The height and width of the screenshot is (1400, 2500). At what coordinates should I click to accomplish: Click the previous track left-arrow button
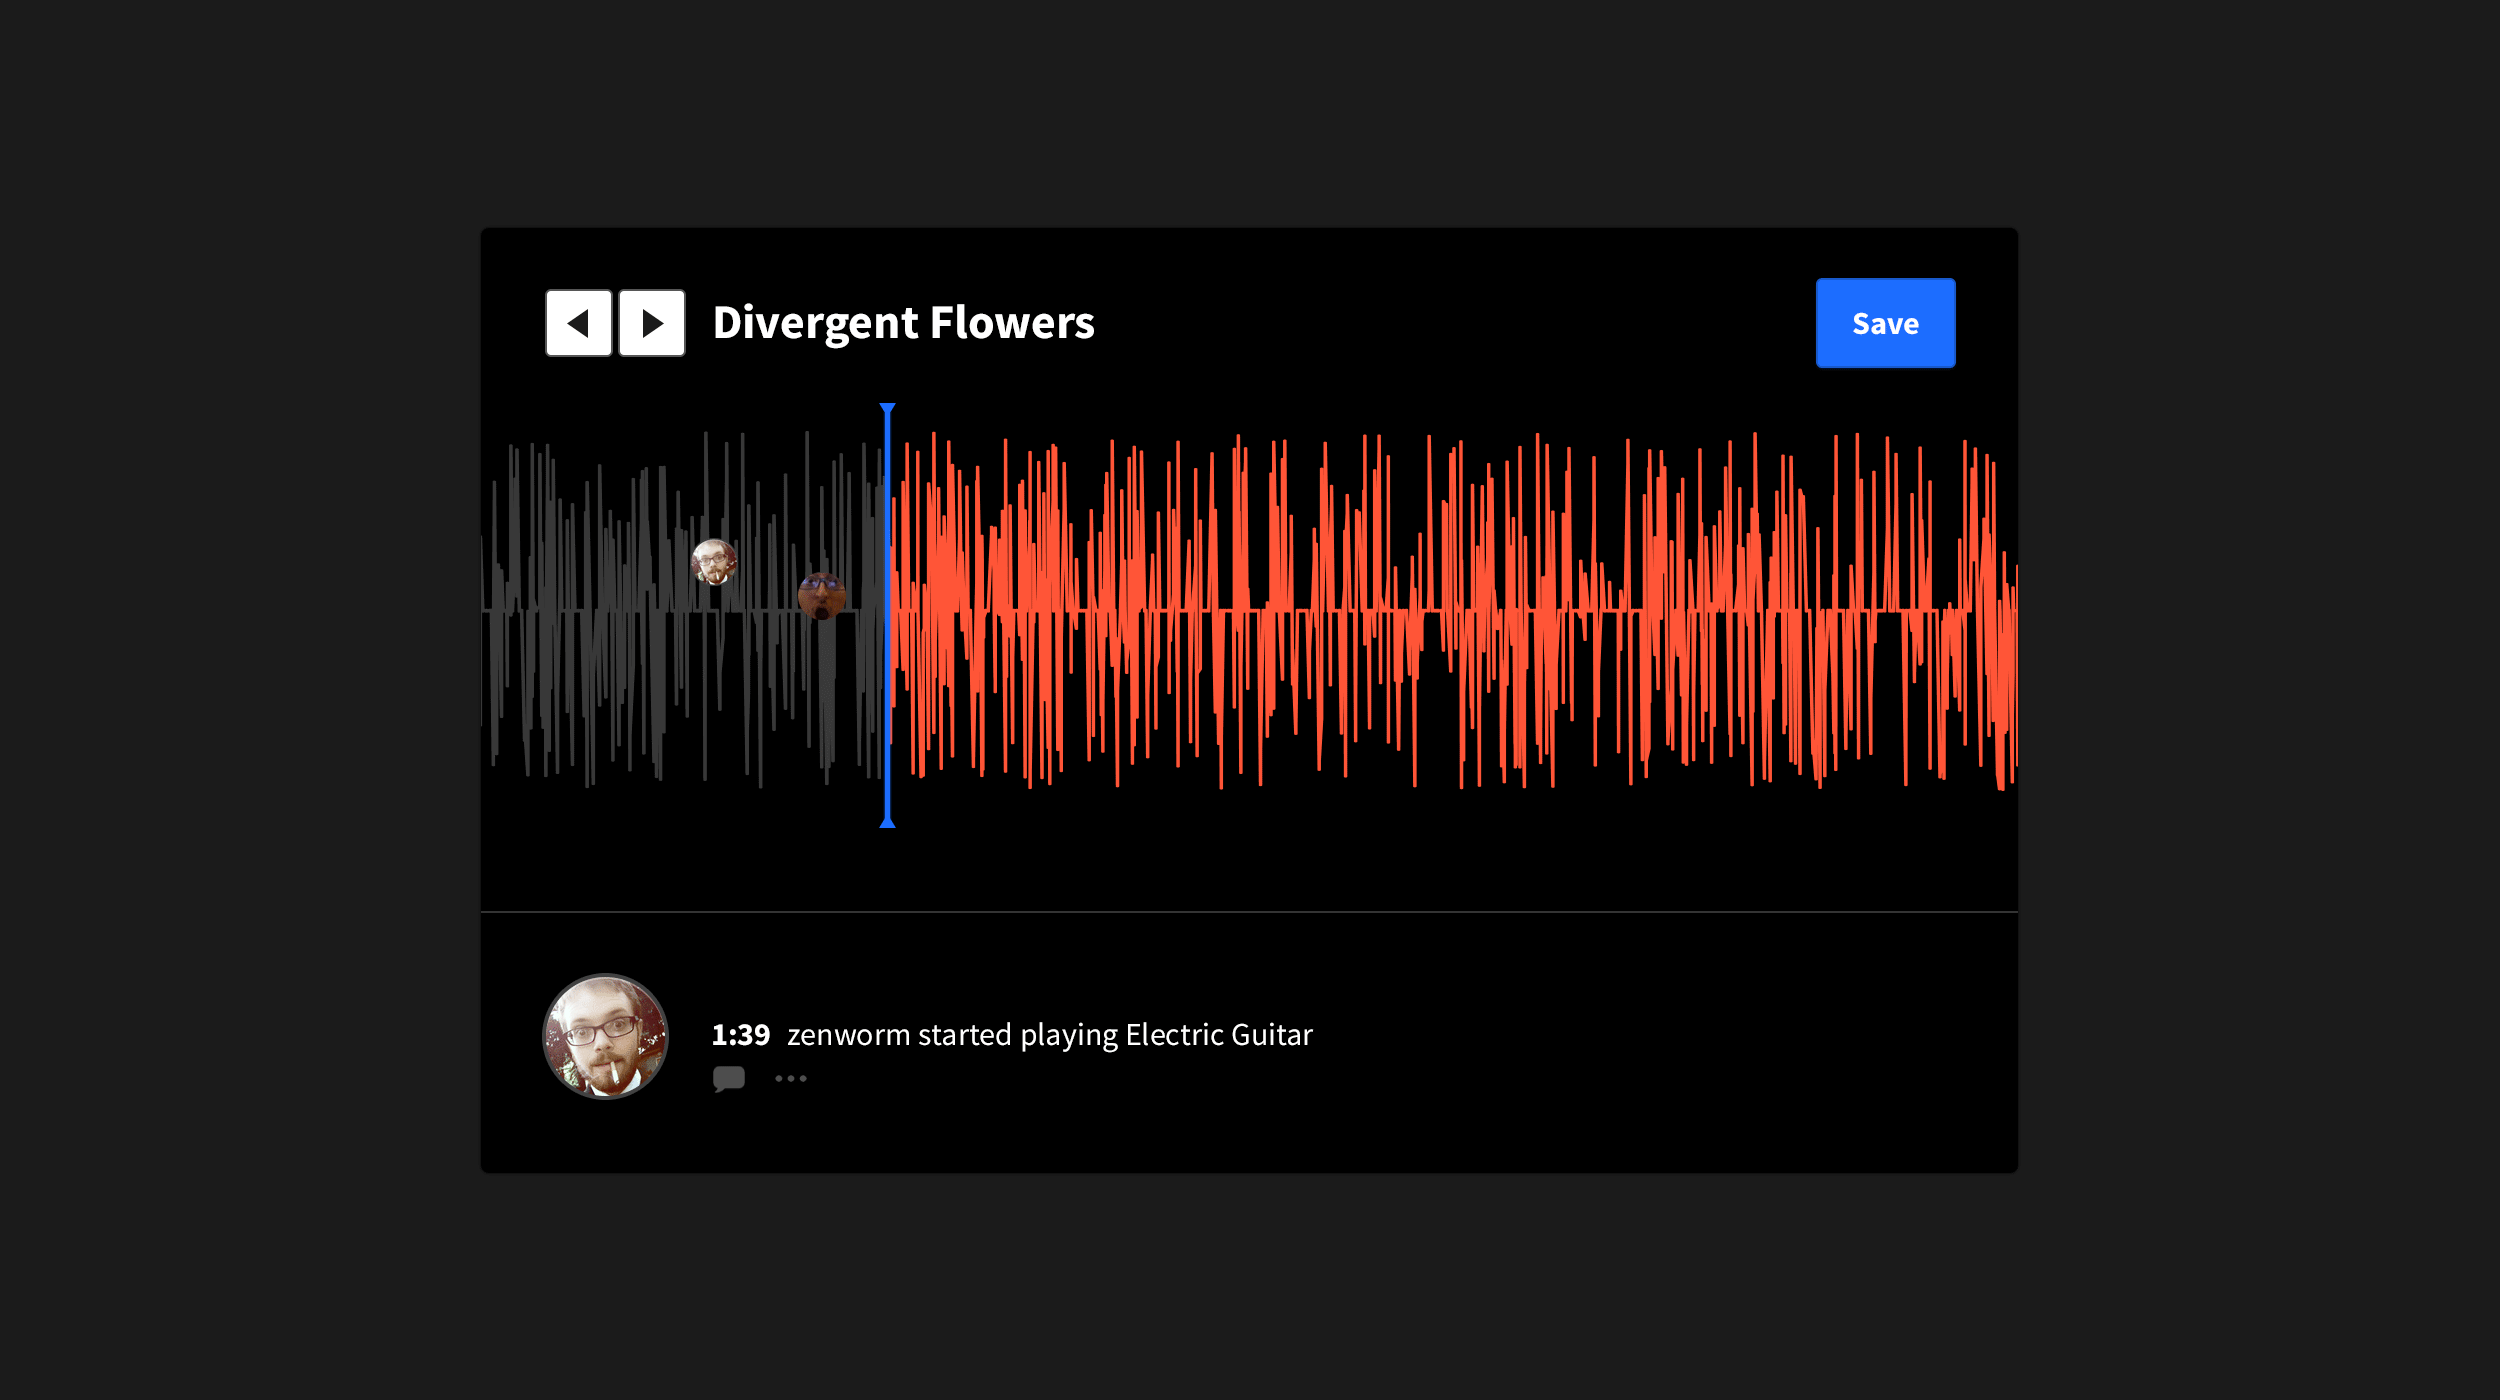click(x=578, y=323)
